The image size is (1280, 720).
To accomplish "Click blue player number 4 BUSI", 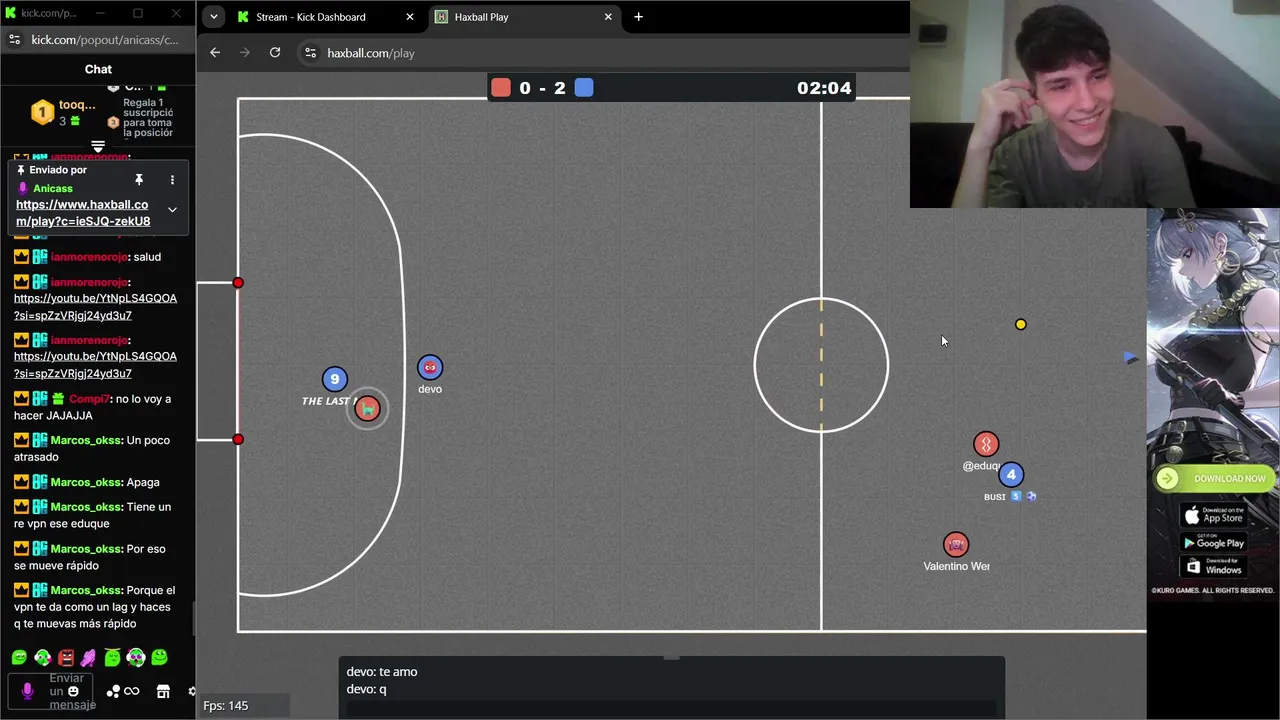I will pyautogui.click(x=1011, y=474).
